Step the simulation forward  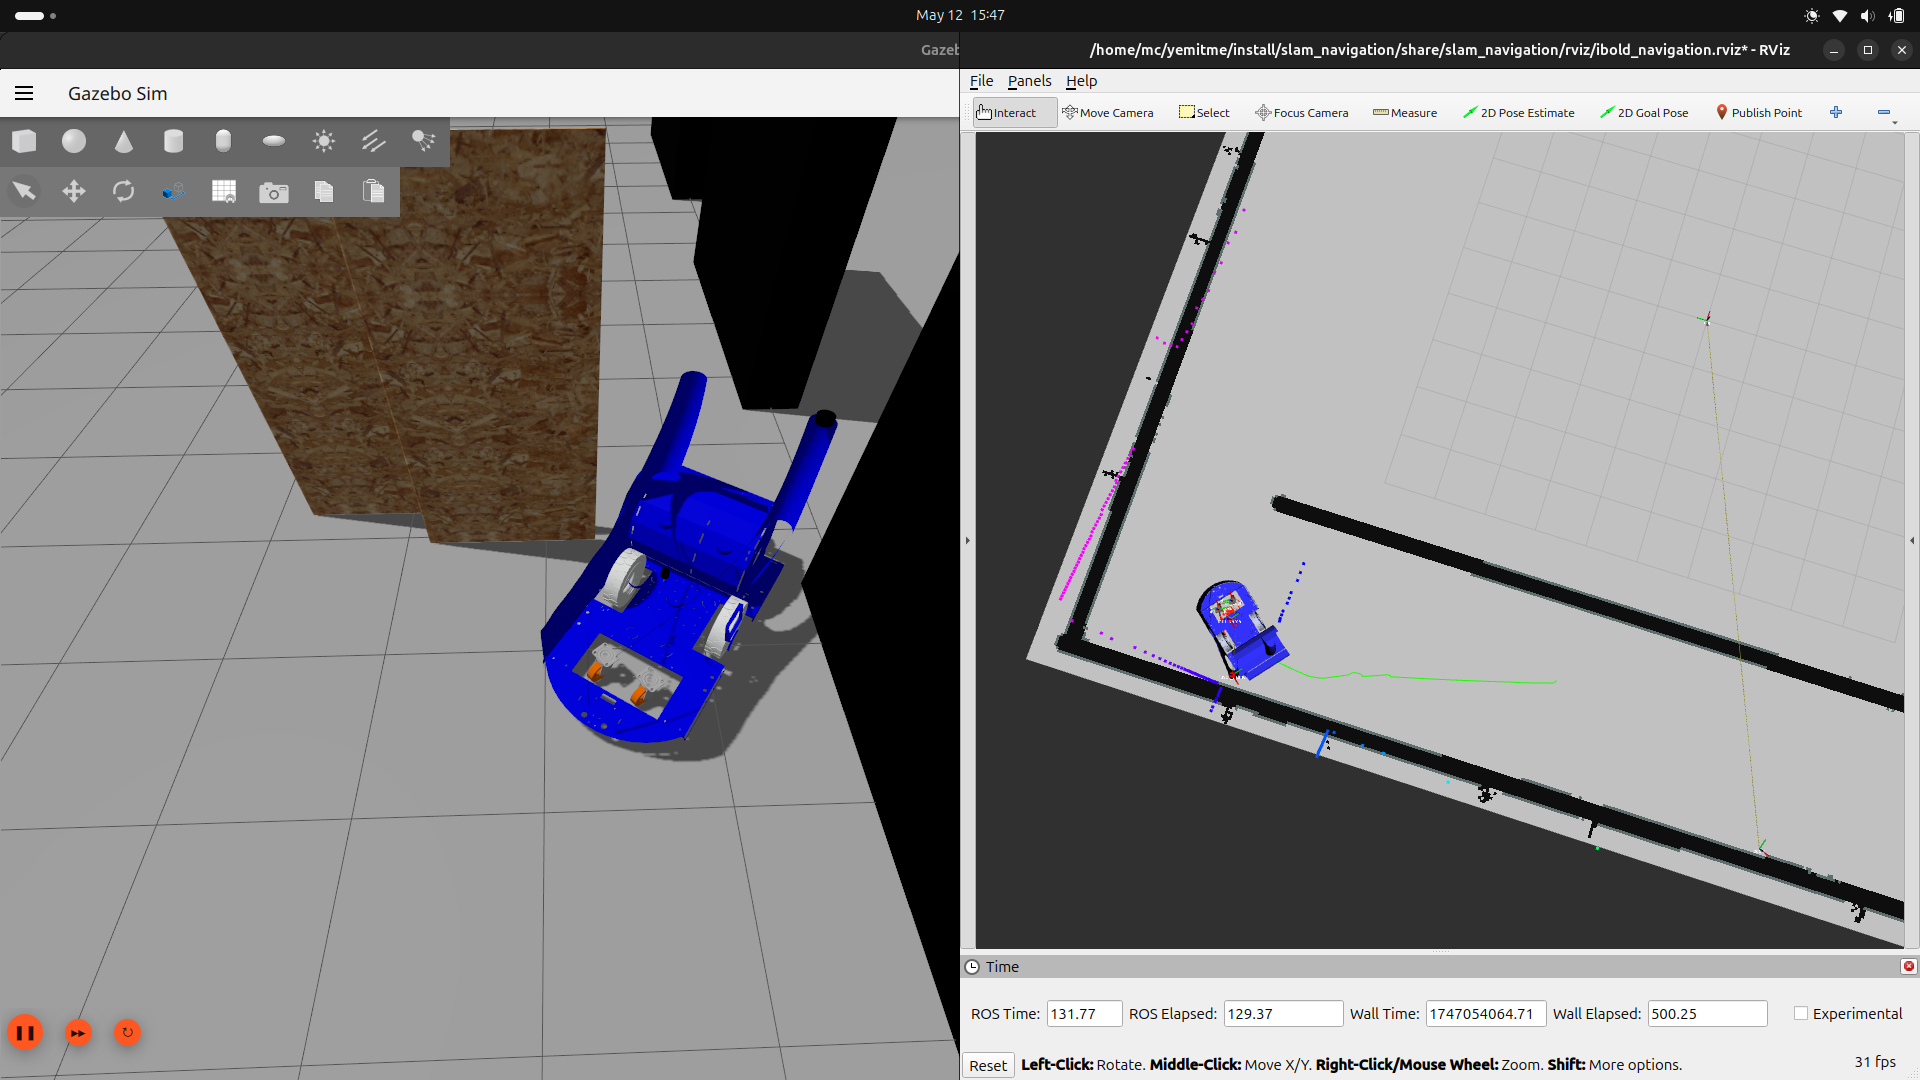click(78, 1032)
